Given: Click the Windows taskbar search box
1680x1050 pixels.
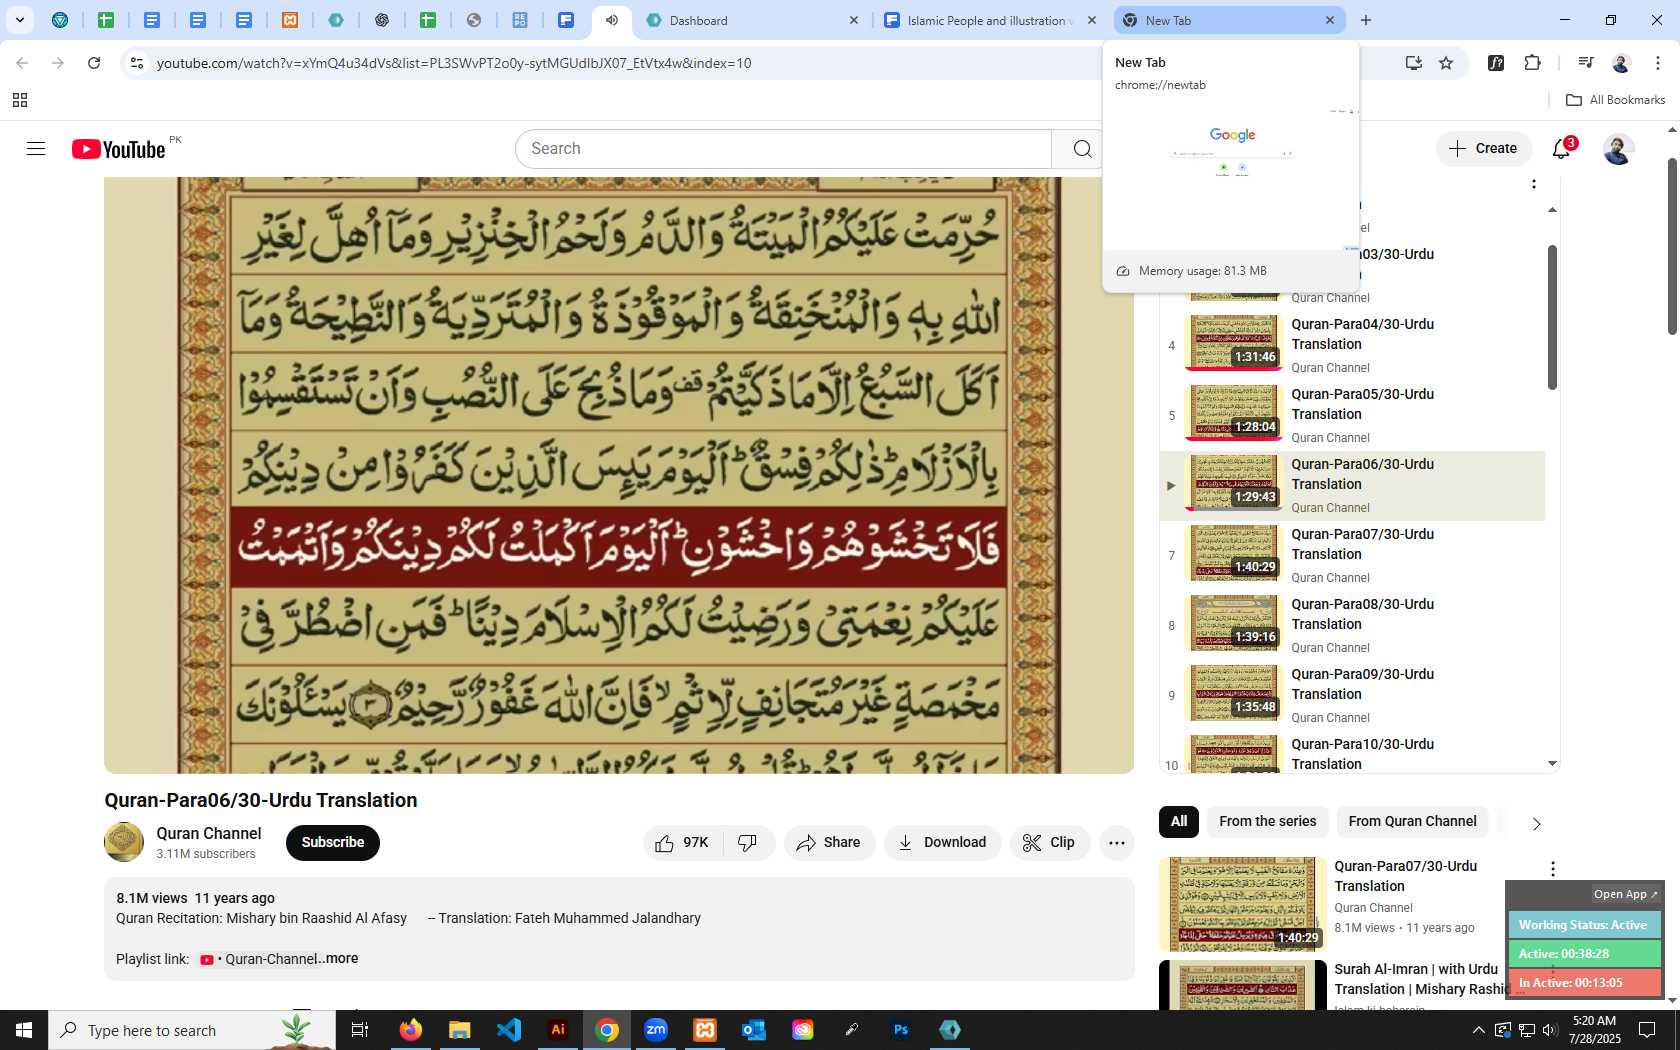Looking at the screenshot, I should (x=192, y=1030).
